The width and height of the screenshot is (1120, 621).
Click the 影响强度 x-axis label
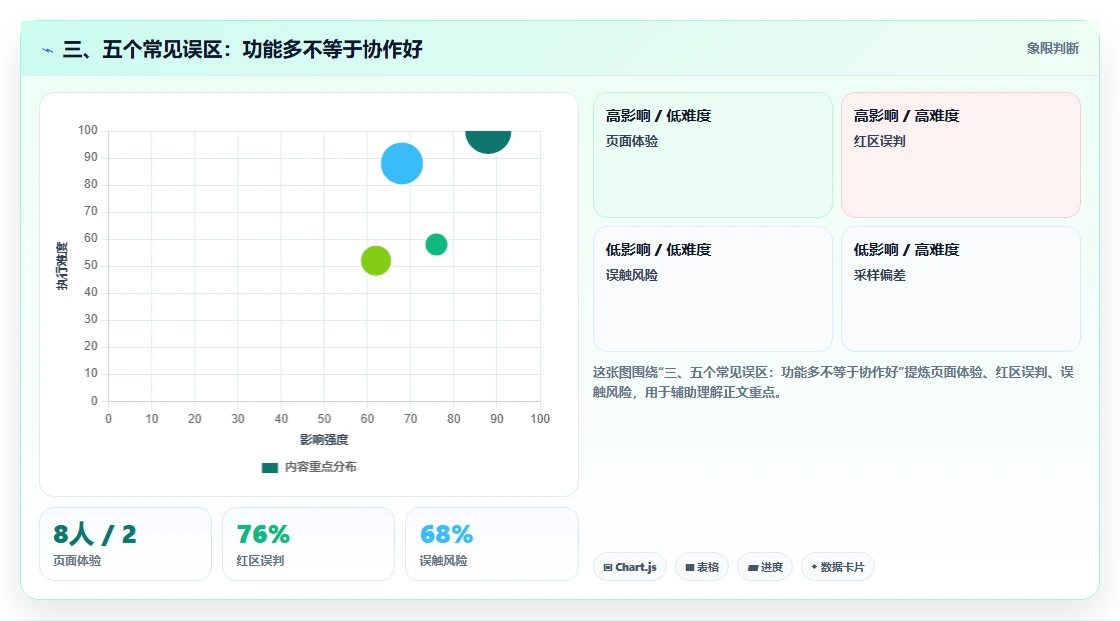(x=324, y=439)
